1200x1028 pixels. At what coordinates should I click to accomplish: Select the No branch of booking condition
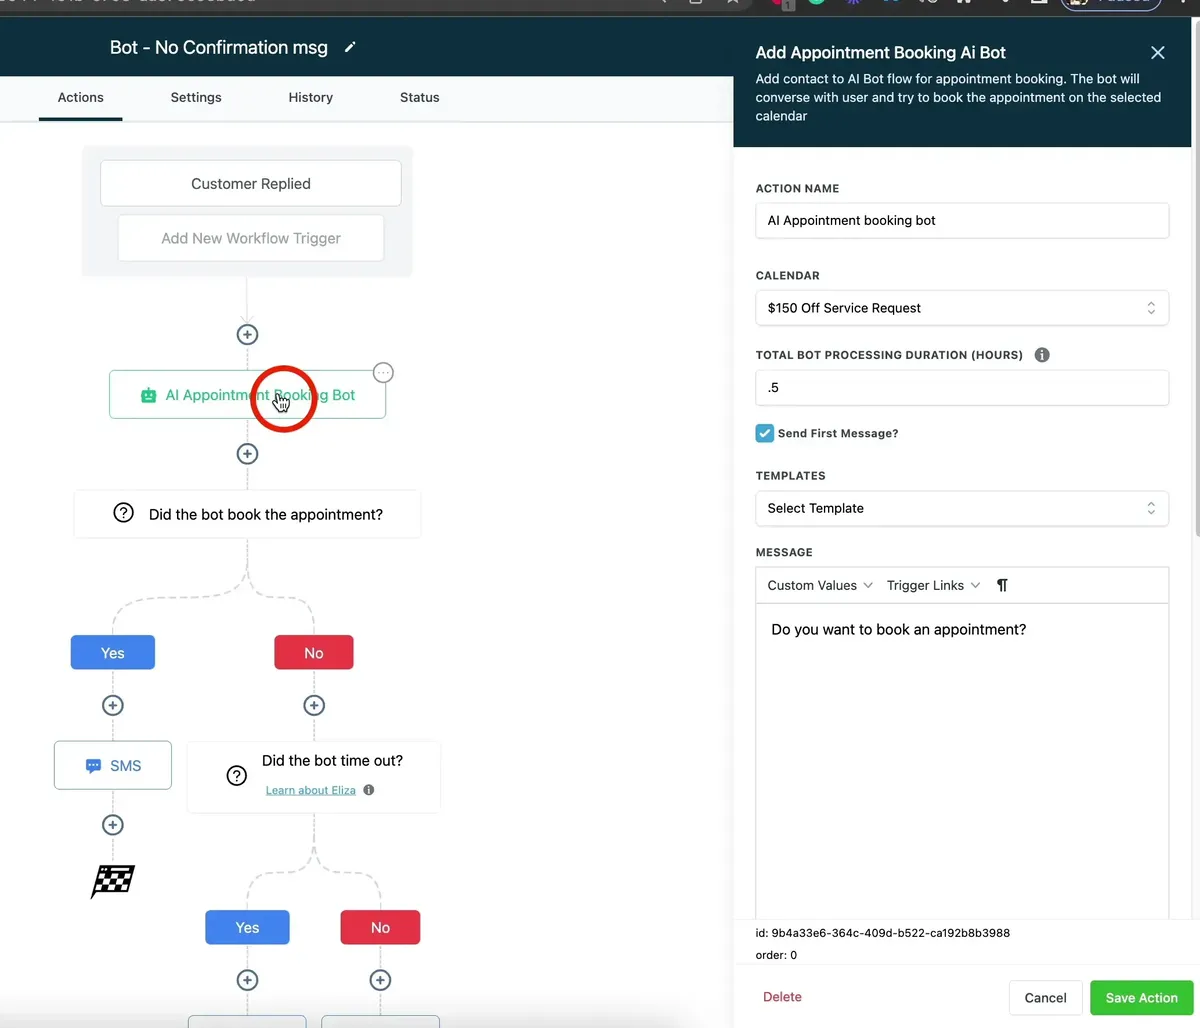(314, 653)
